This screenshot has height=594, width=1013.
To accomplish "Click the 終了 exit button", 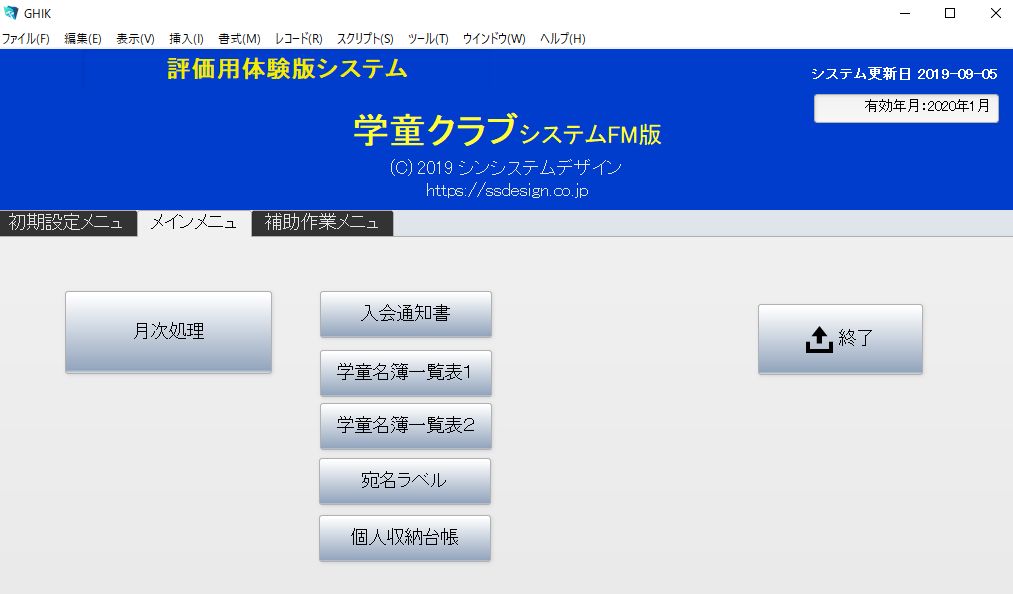I will pyautogui.click(x=840, y=339).
